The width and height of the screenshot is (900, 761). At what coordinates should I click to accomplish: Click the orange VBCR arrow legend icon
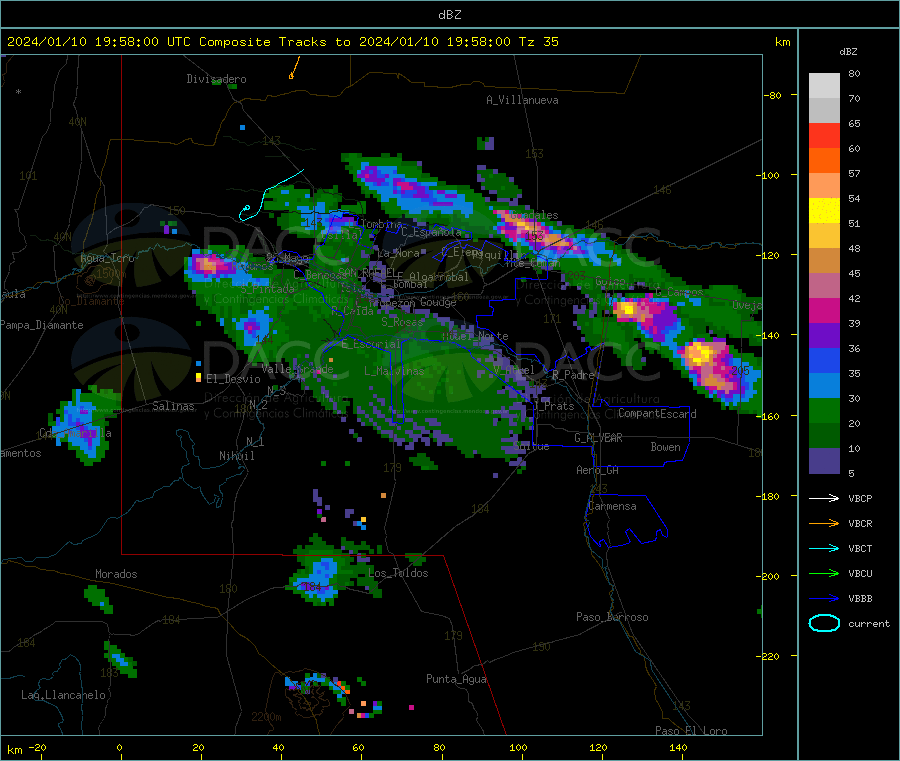(824, 523)
